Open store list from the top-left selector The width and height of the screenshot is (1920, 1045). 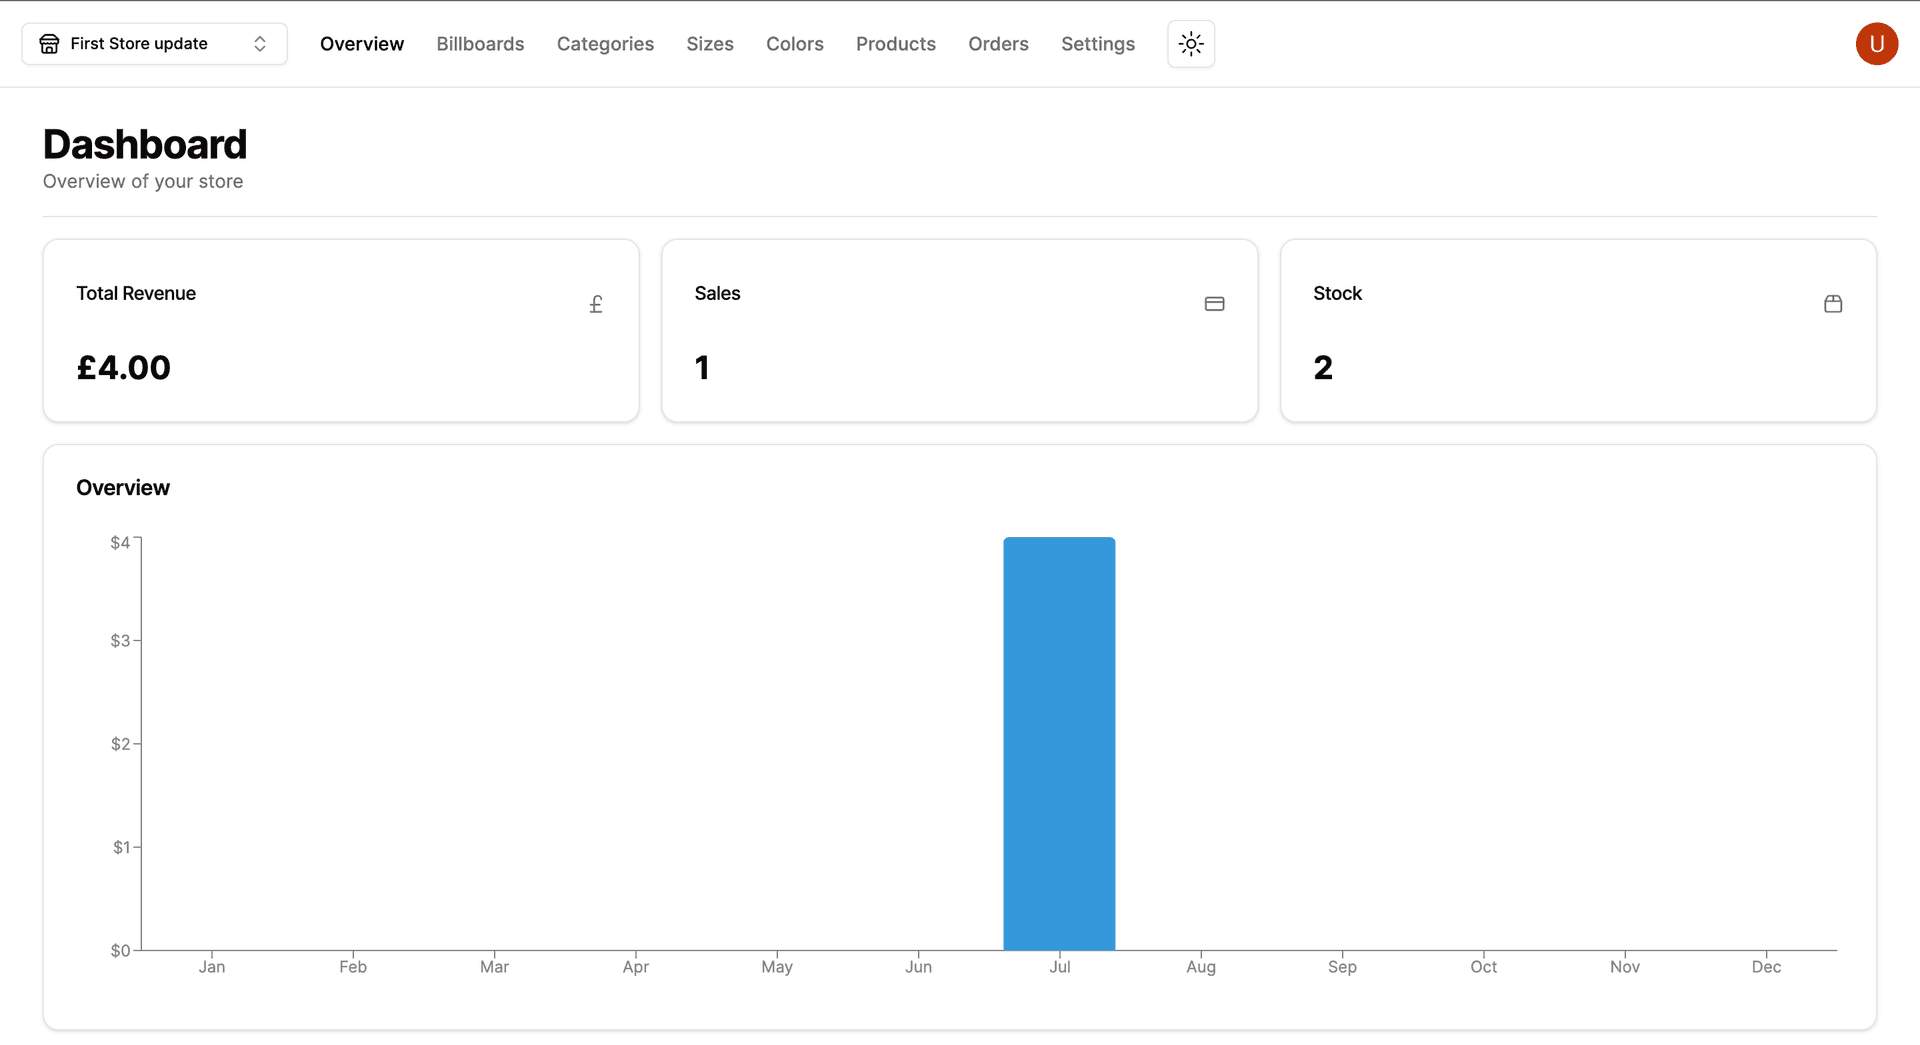click(x=154, y=43)
